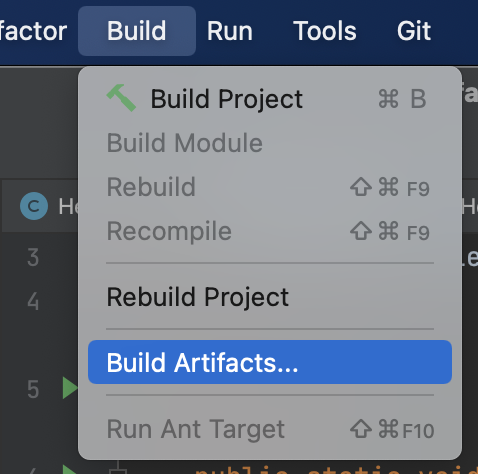
Task: Open the Tools menu
Action: click(325, 31)
